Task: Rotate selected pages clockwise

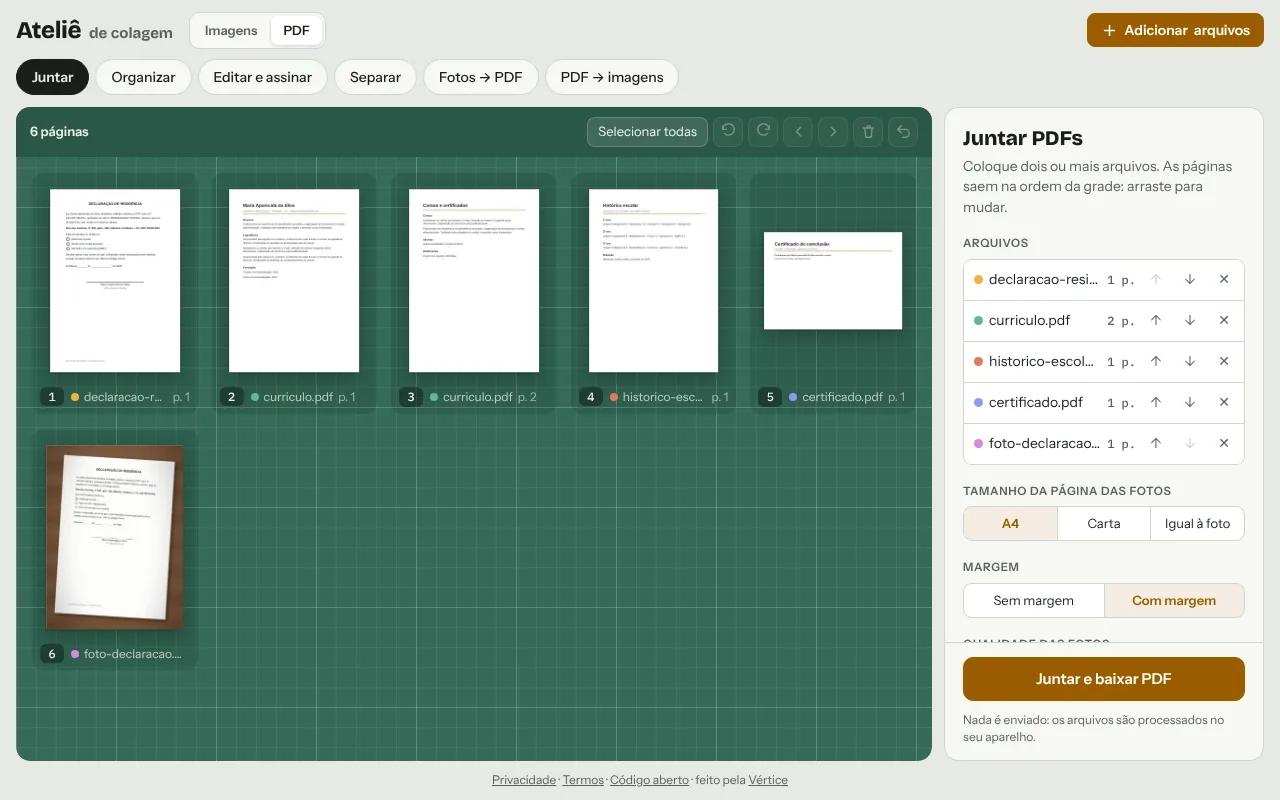Action: pos(763,131)
